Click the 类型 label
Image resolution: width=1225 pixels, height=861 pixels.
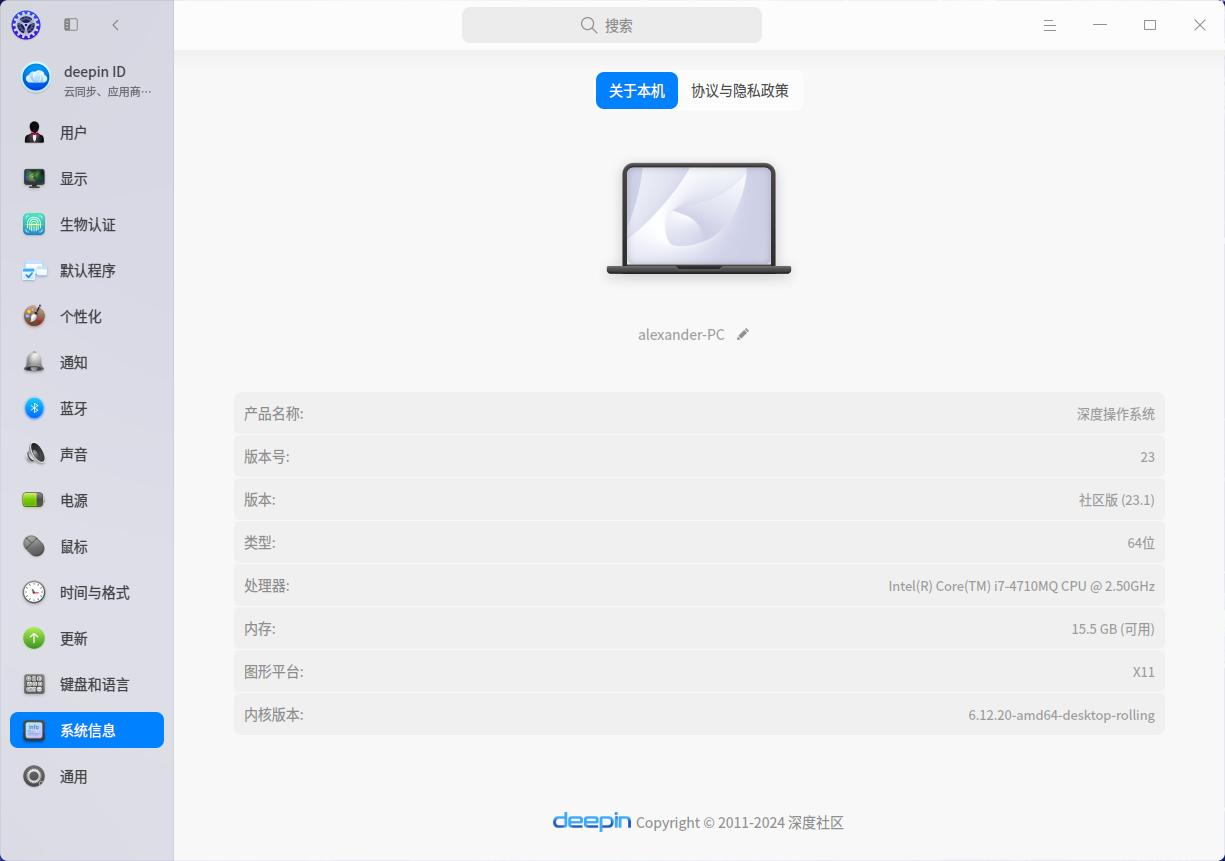pos(260,542)
